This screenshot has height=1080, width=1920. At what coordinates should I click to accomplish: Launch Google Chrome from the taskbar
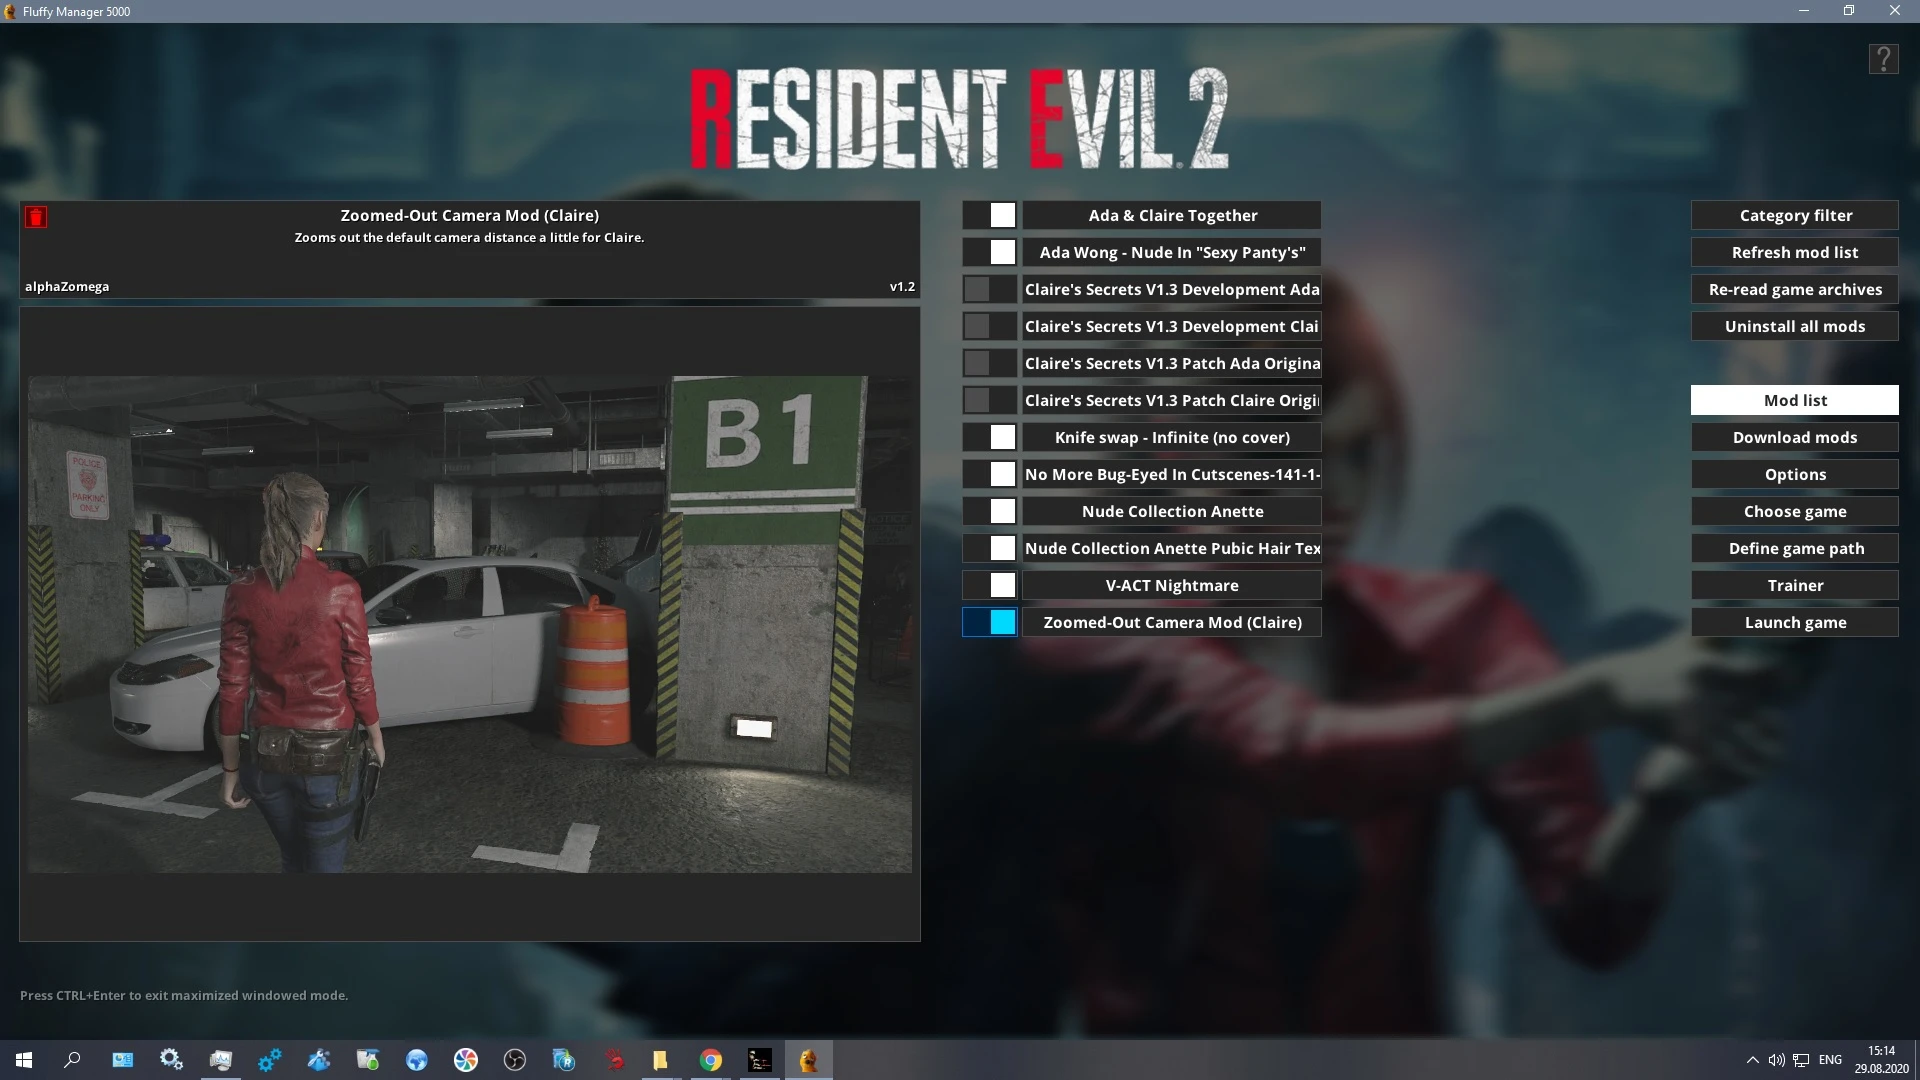[711, 1059]
